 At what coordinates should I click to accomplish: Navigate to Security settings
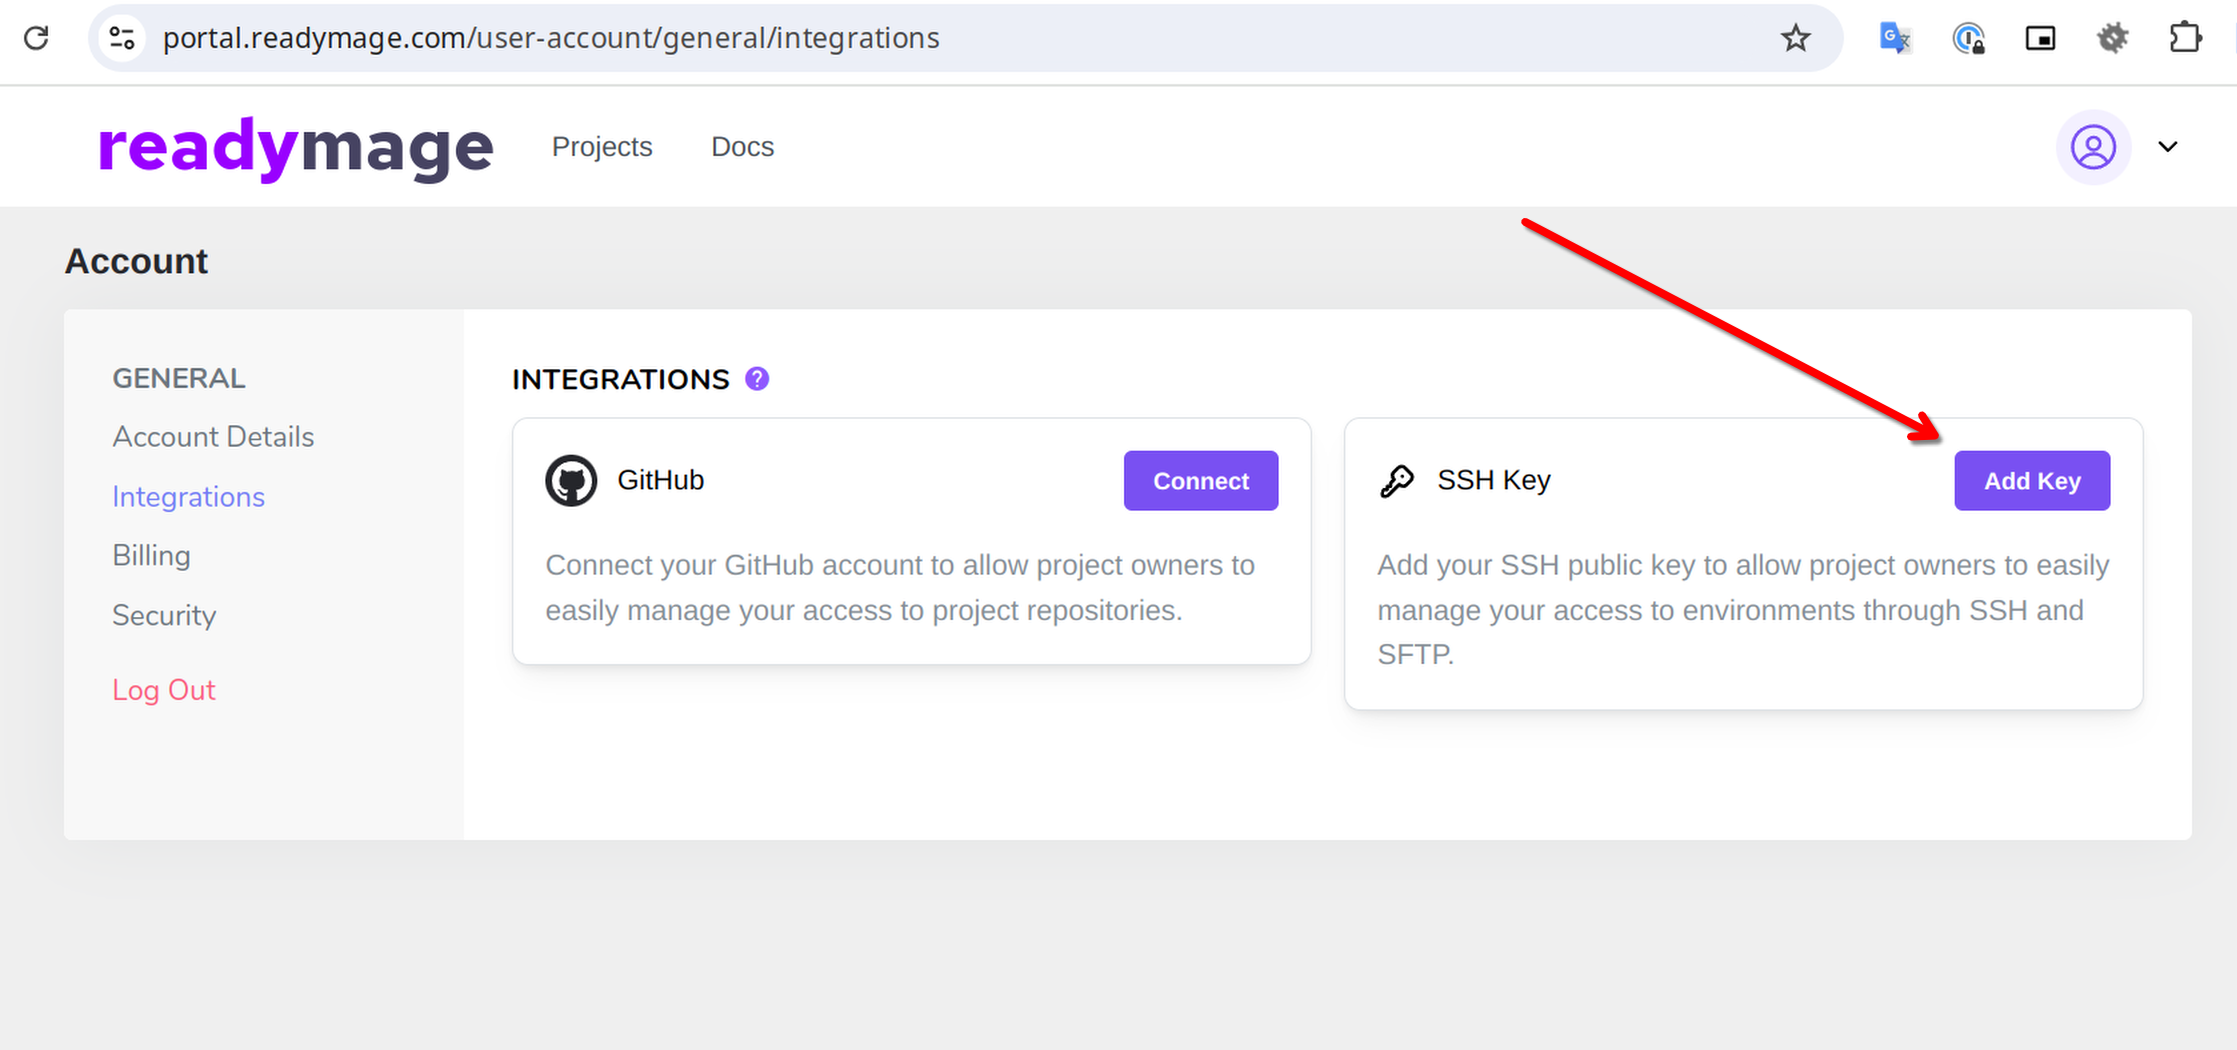(x=164, y=615)
